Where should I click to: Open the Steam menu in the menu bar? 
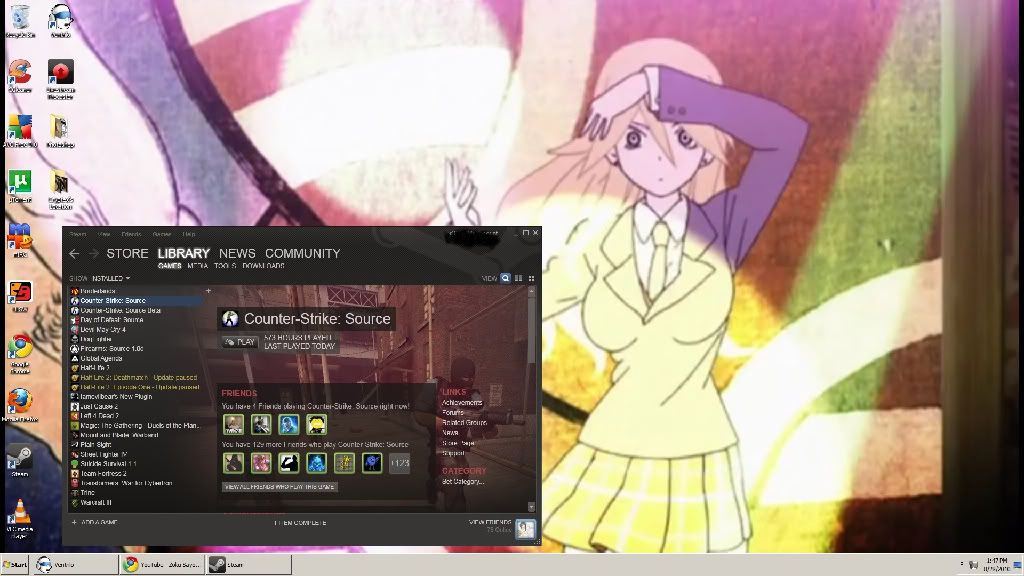[x=78, y=234]
